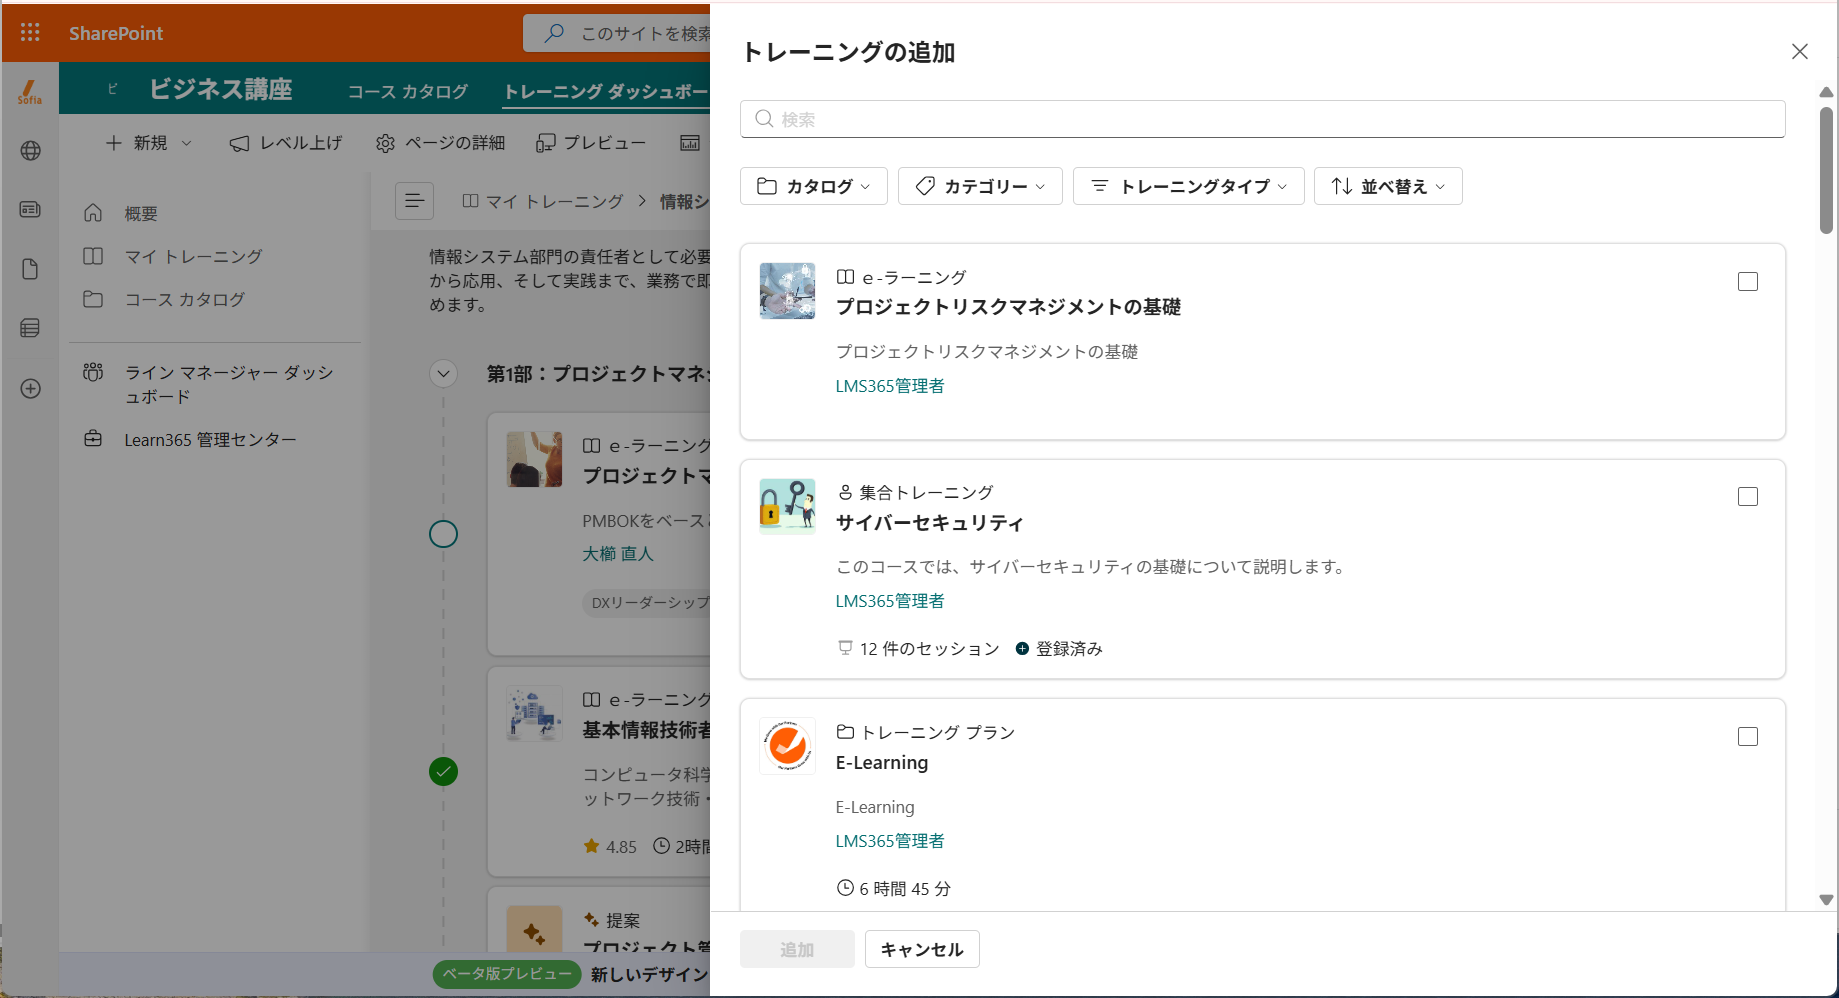Click the create plus-circle icon in left rail
This screenshot has width=1839, height=998.
[x=30, y=389]
